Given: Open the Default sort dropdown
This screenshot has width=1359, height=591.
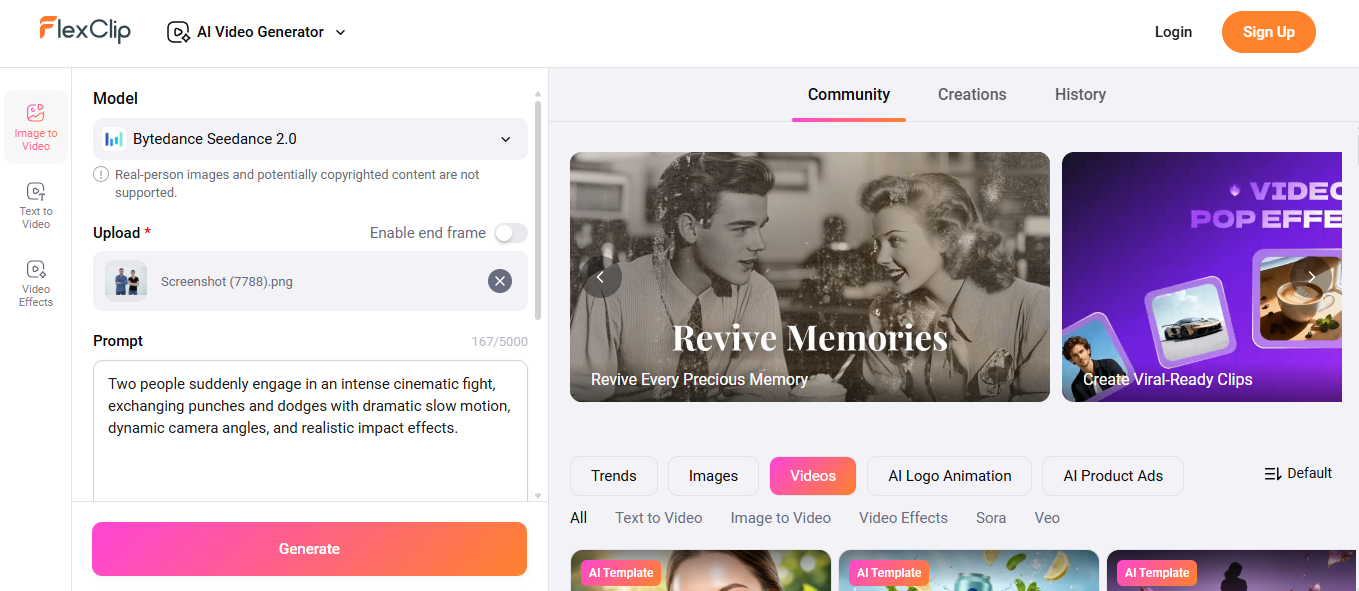Looking at the screenshot, I should (1298, 473).
